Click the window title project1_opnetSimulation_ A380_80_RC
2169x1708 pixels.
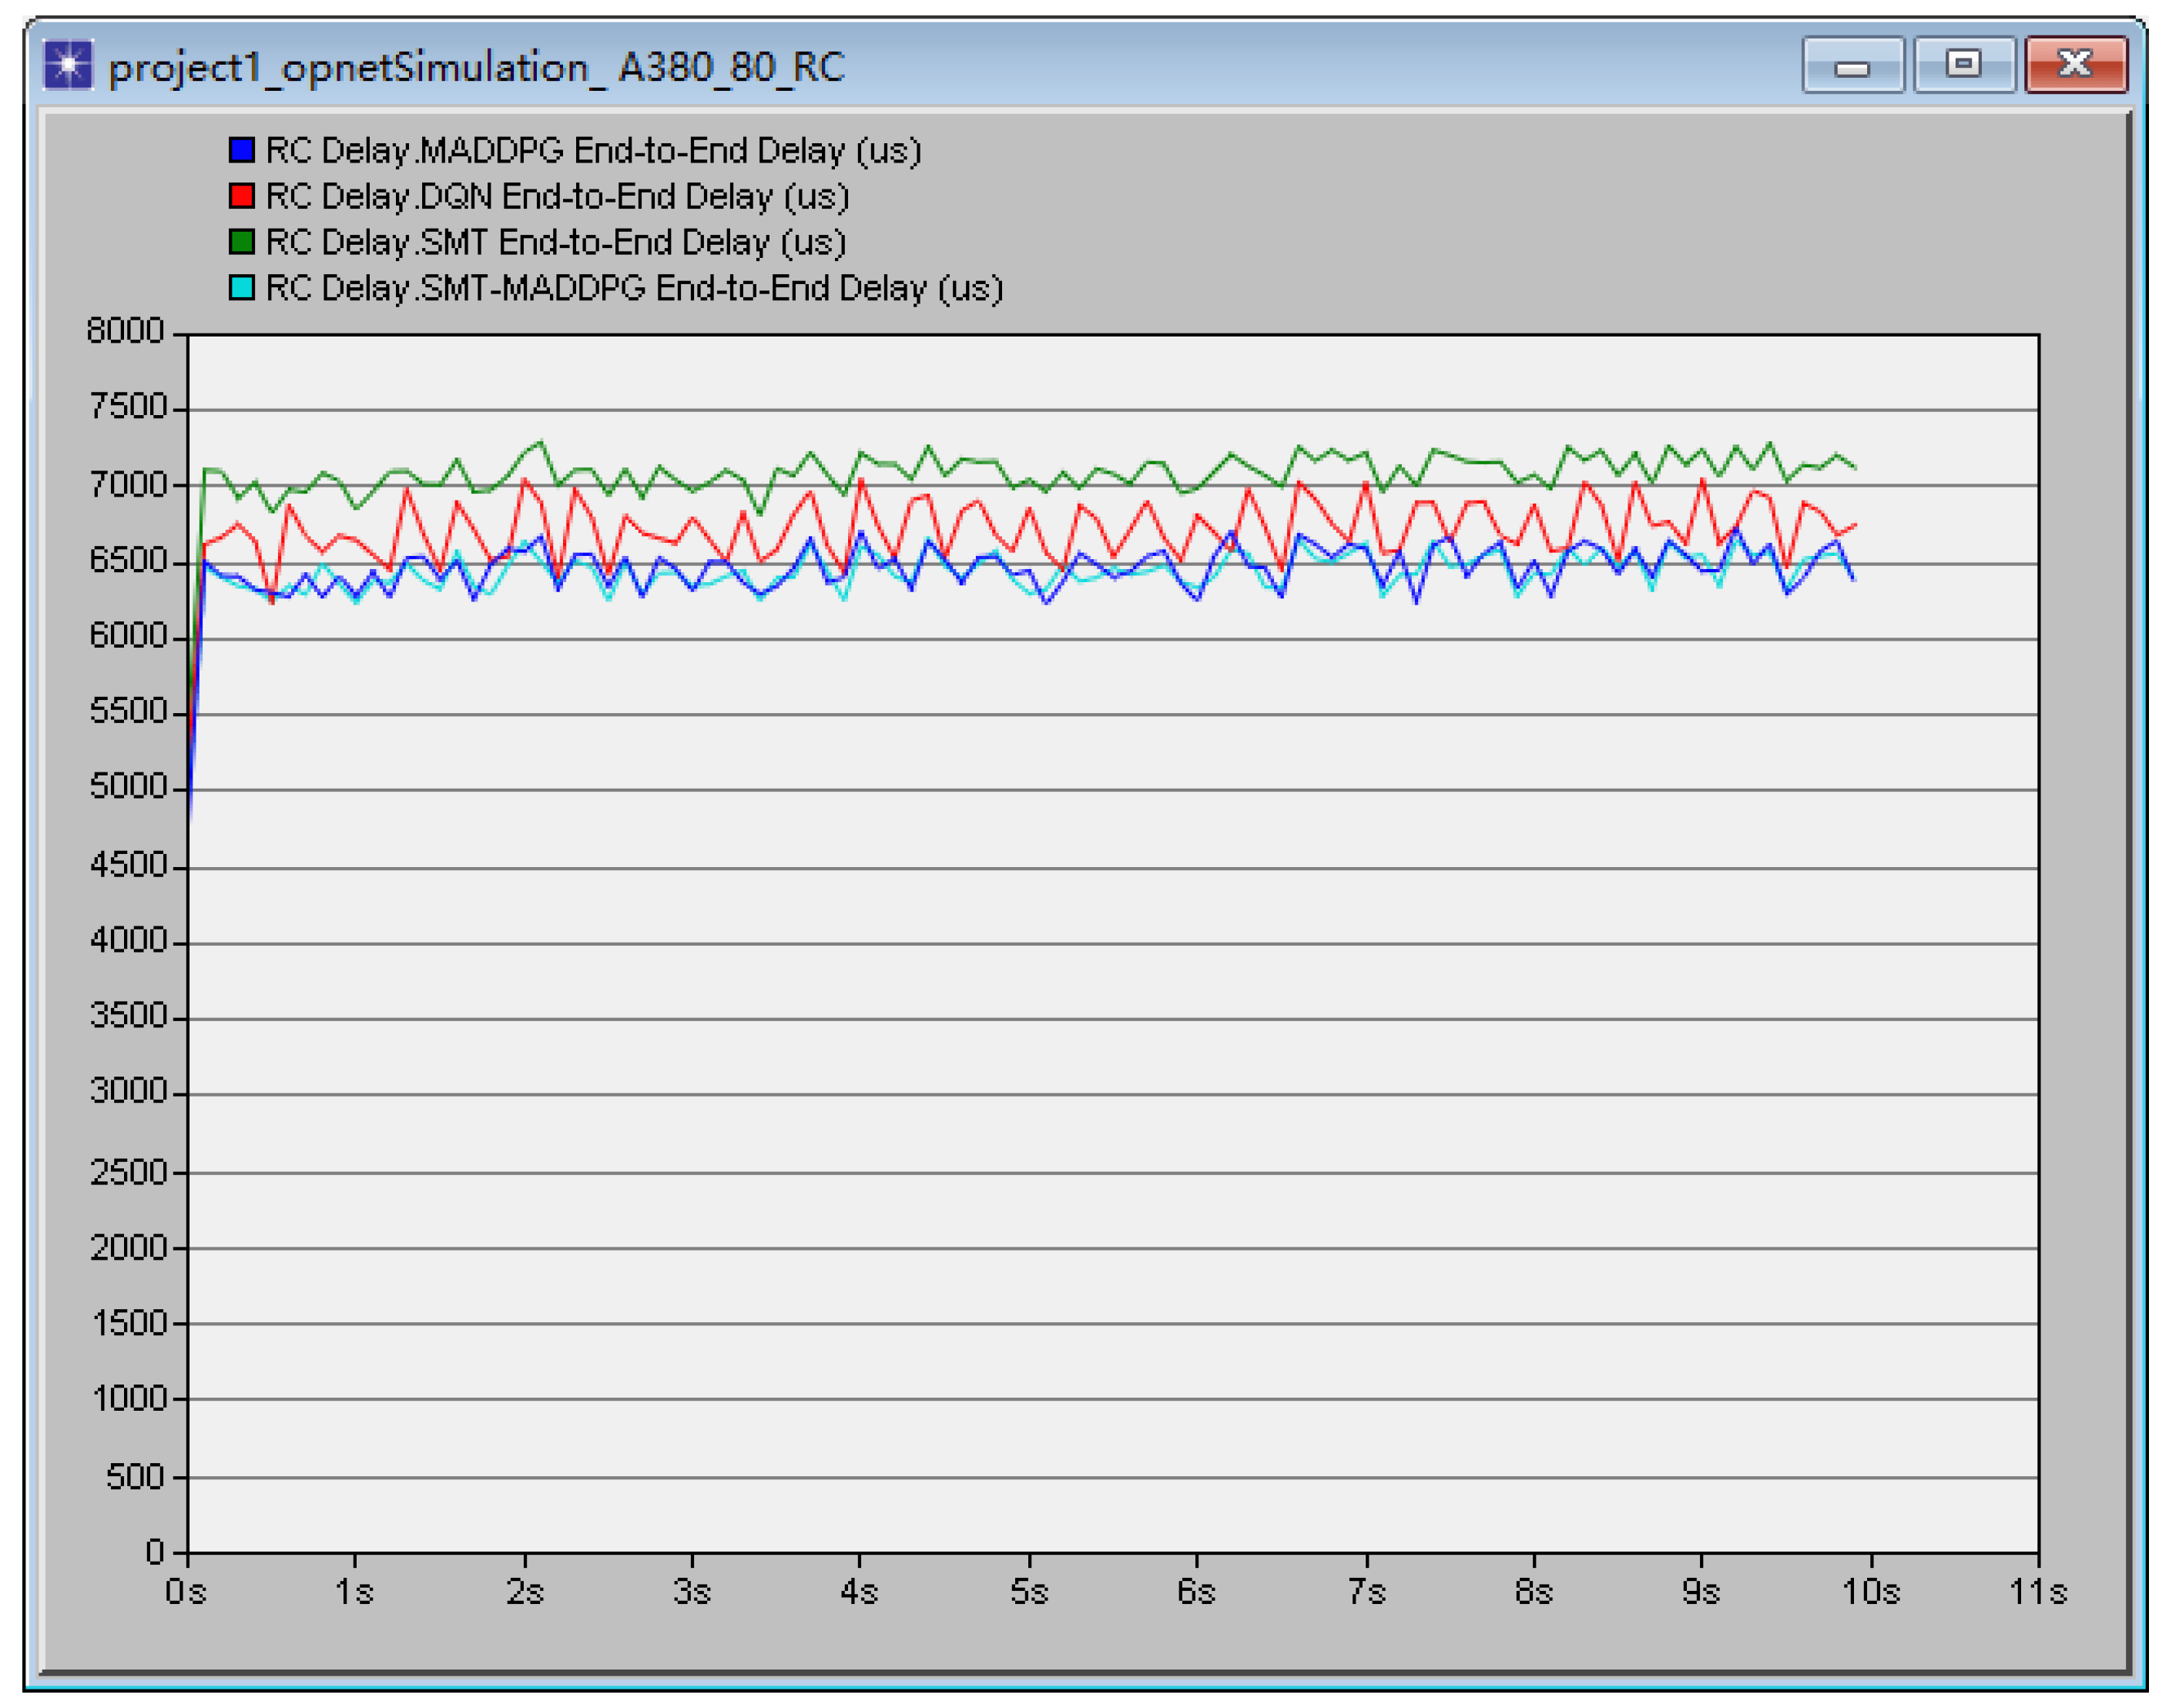click(477, 68)
